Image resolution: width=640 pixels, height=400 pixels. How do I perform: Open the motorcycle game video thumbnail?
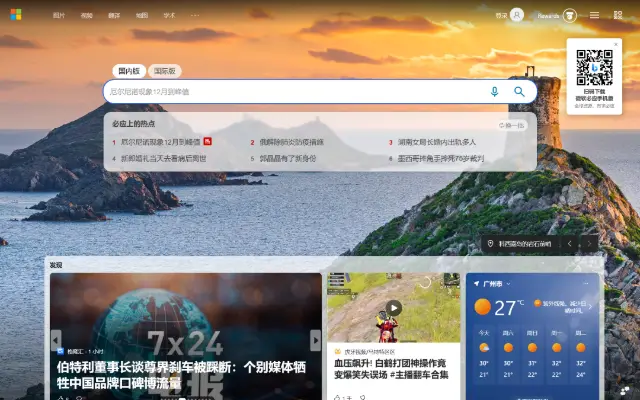pos(393,308)
